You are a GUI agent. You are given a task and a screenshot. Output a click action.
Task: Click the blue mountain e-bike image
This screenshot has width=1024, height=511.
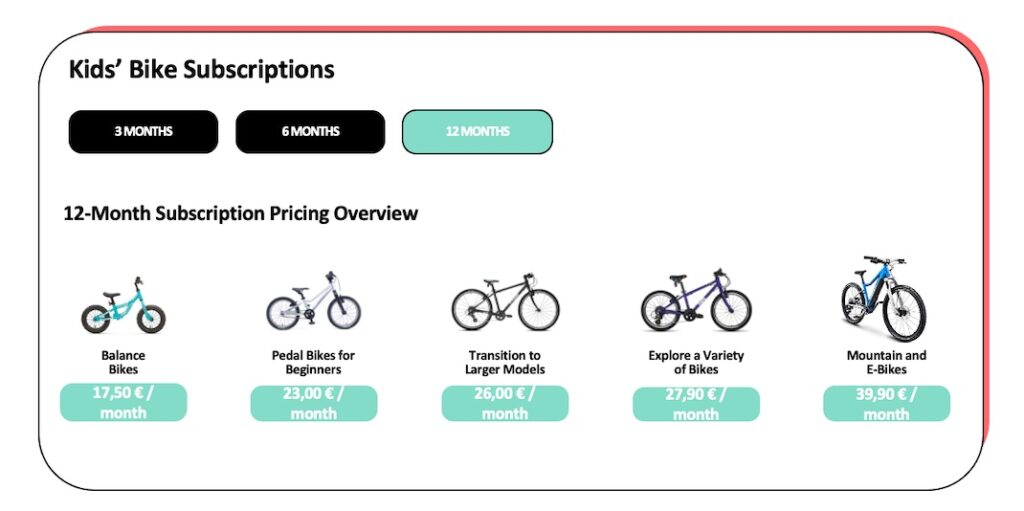884,298
